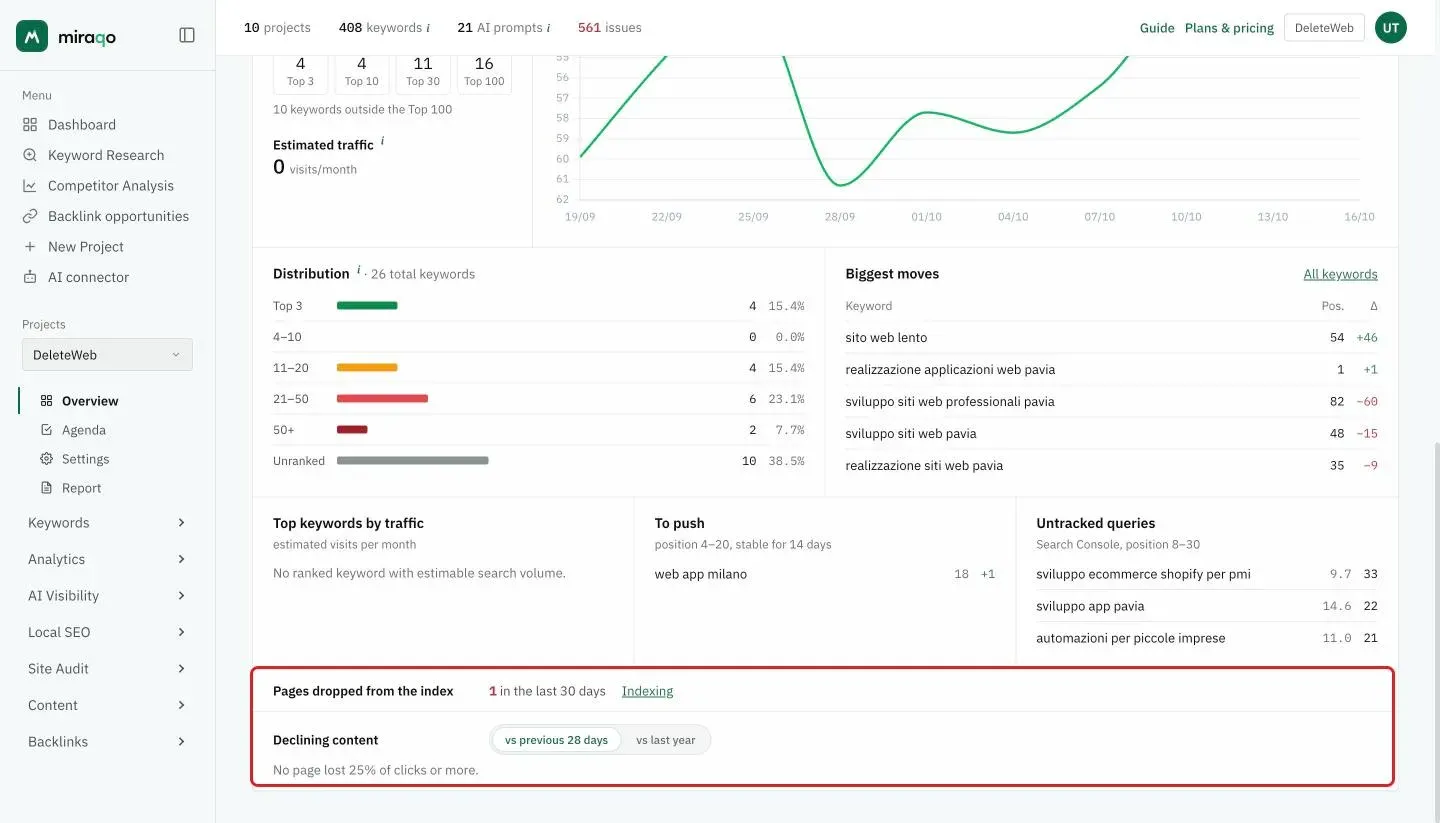Click the info icon beside Distribution
1440x823 pixels.
point(358,271)
